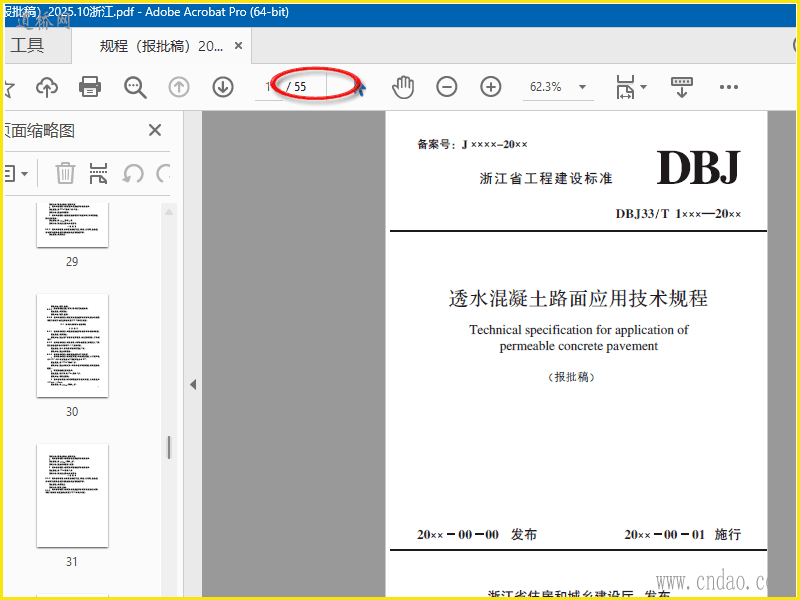
Task: Click the large DBJ logo text
Action: point(698,167)
